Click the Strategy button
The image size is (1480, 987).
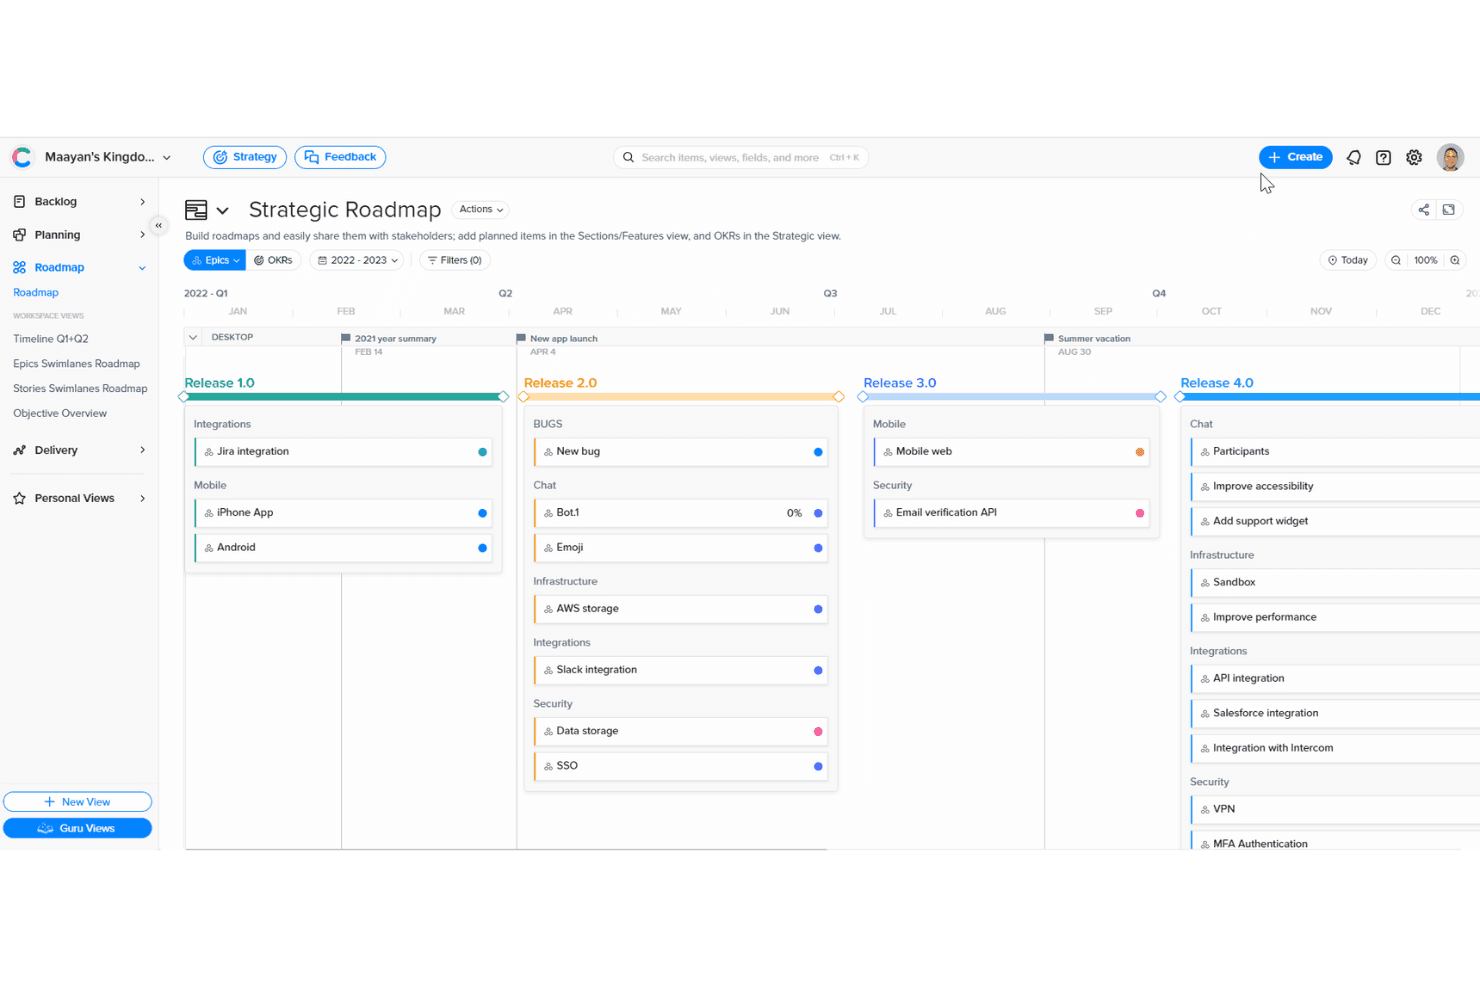point(245,157)
